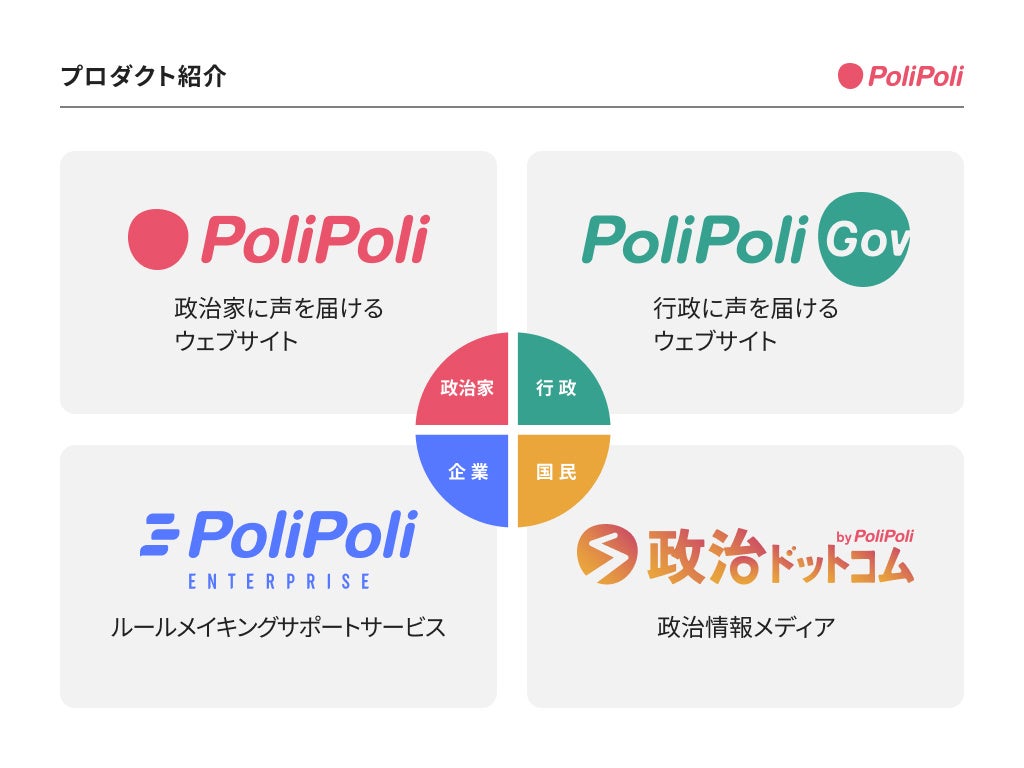The height and width of the screenshot is (768, 1024).
Task: Click the green Gov circle badge
Action: (864, 240)
